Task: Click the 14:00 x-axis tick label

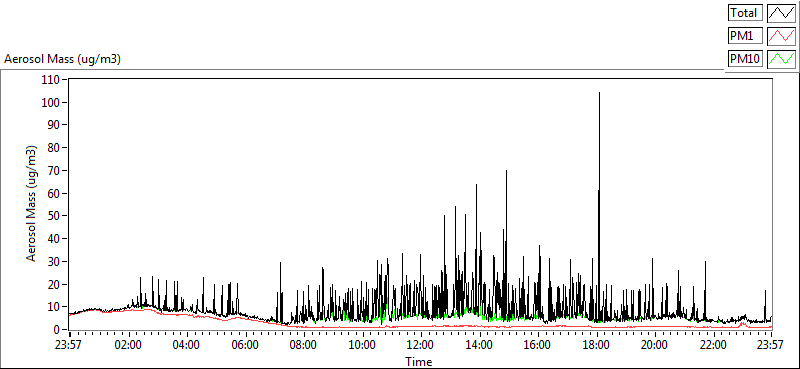Action: 479,345
